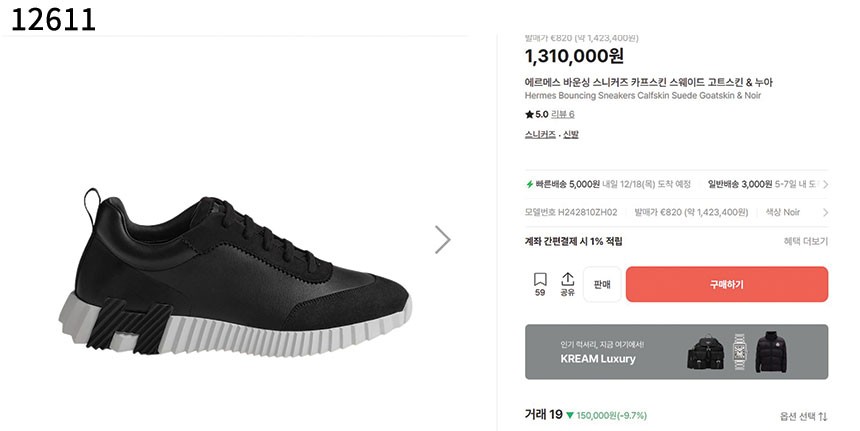This screenshot has width=860, height=431.
Task: Click the next image arrow beside the shoe
Action: pos(442,240)
